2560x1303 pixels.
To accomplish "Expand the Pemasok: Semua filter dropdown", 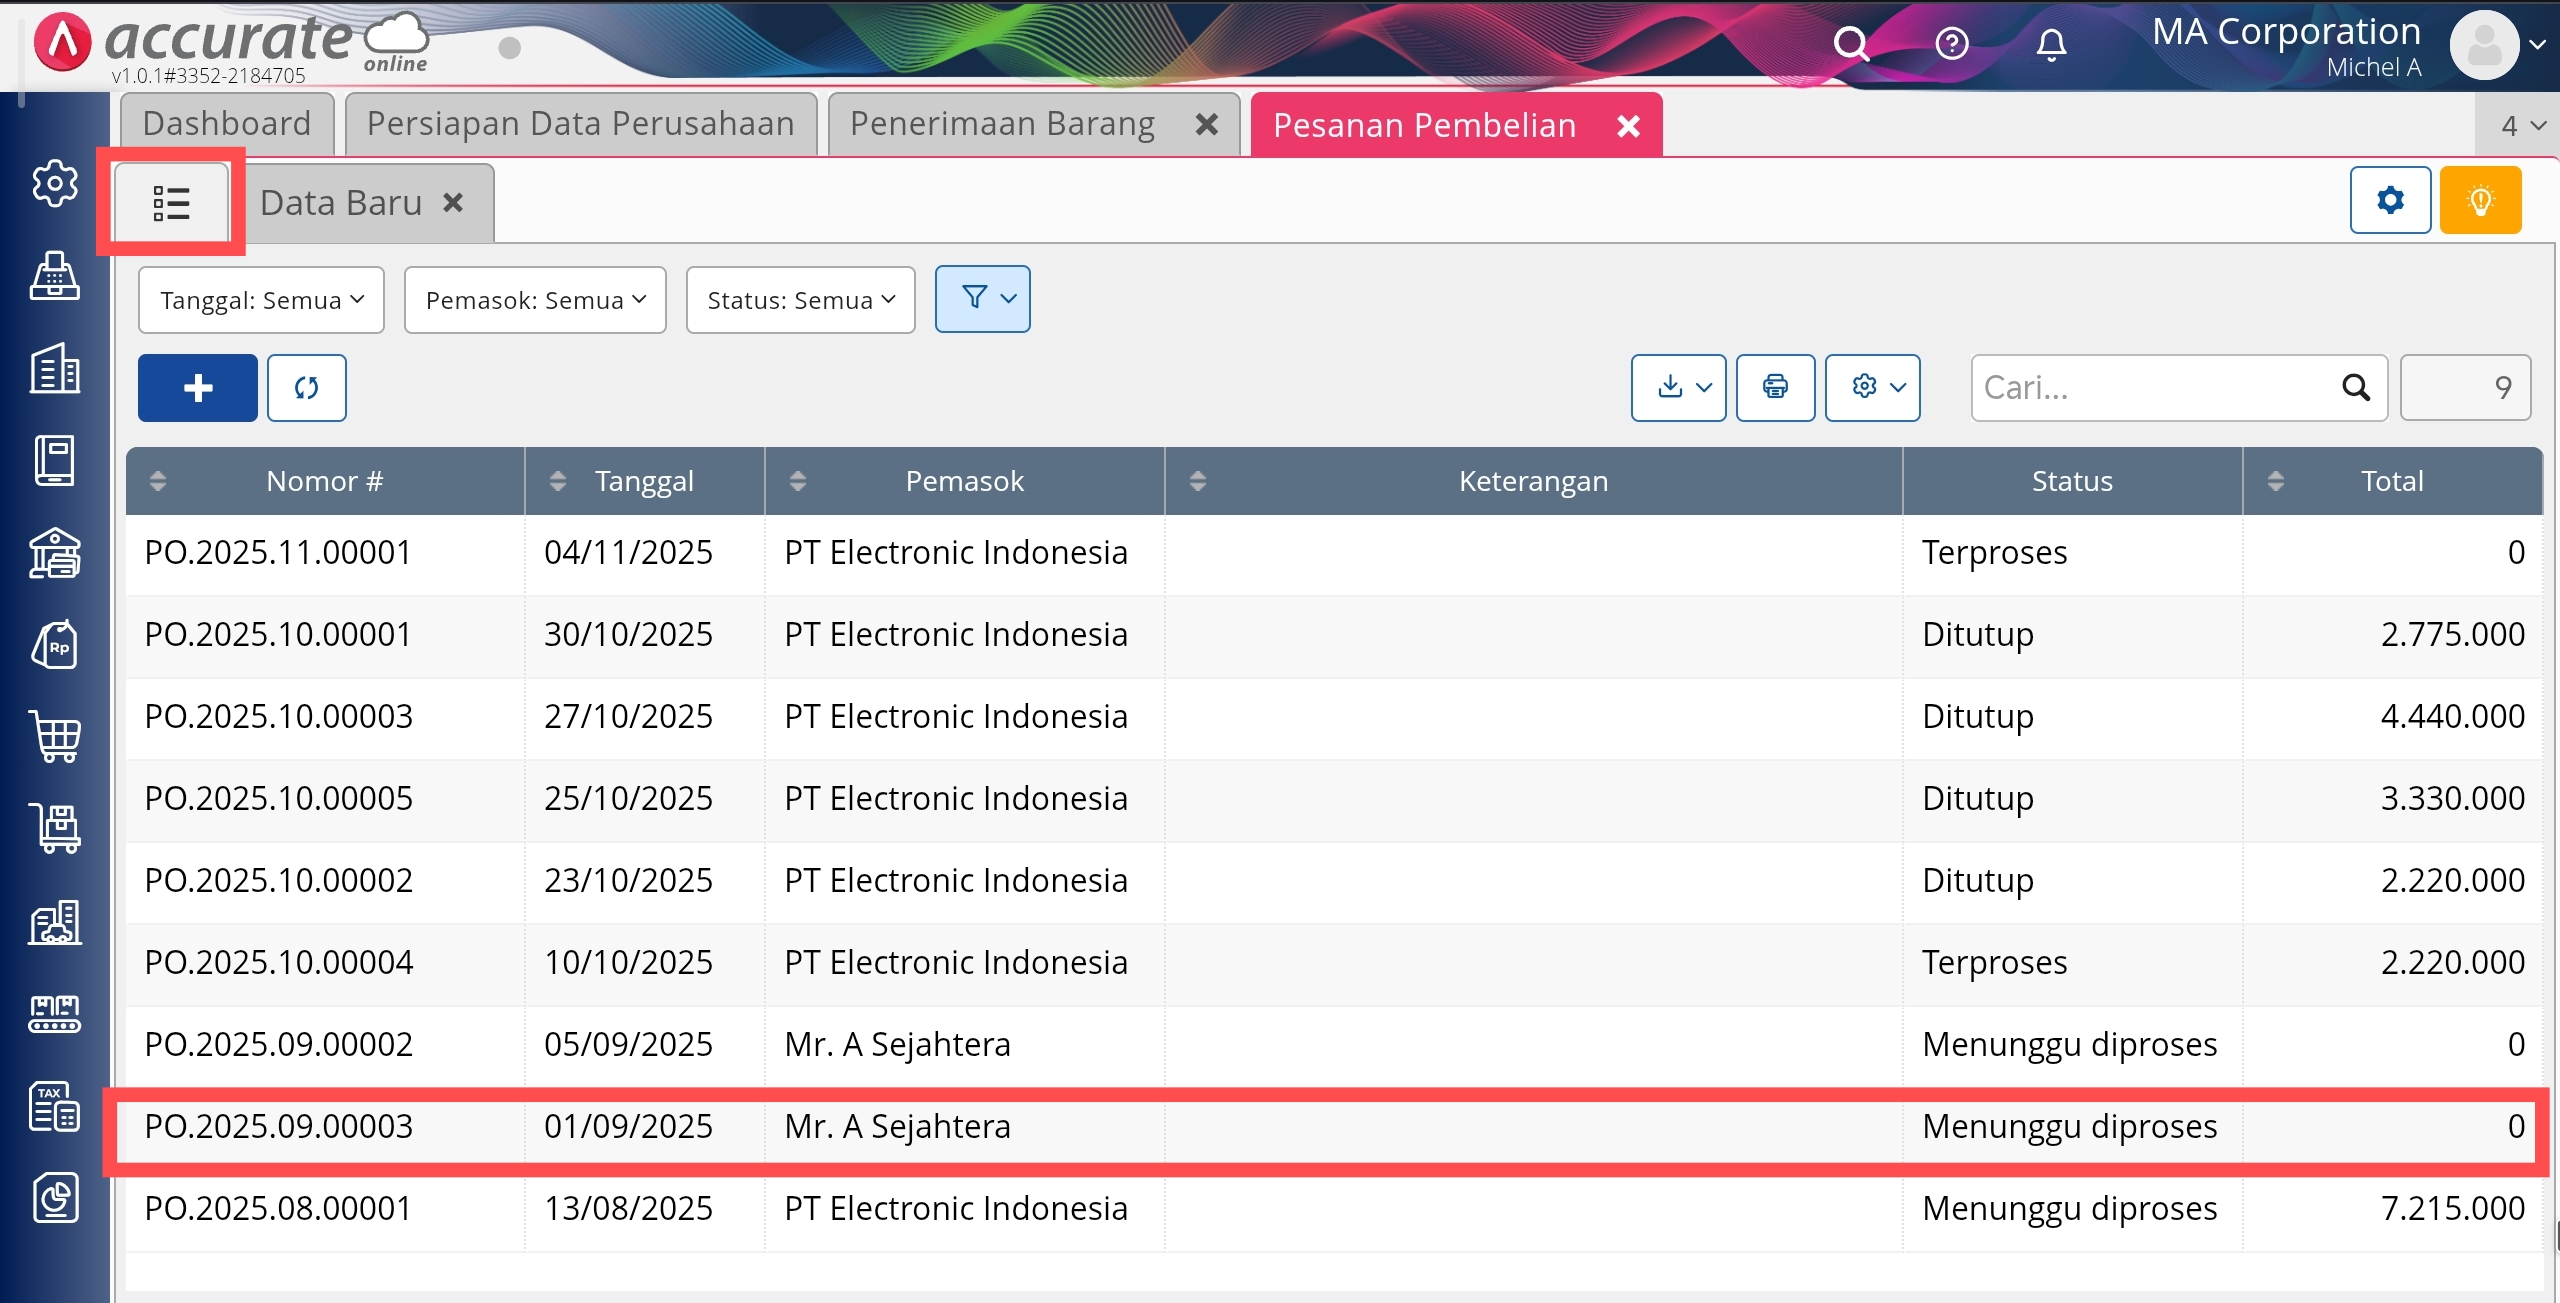I will coord(535,300).
